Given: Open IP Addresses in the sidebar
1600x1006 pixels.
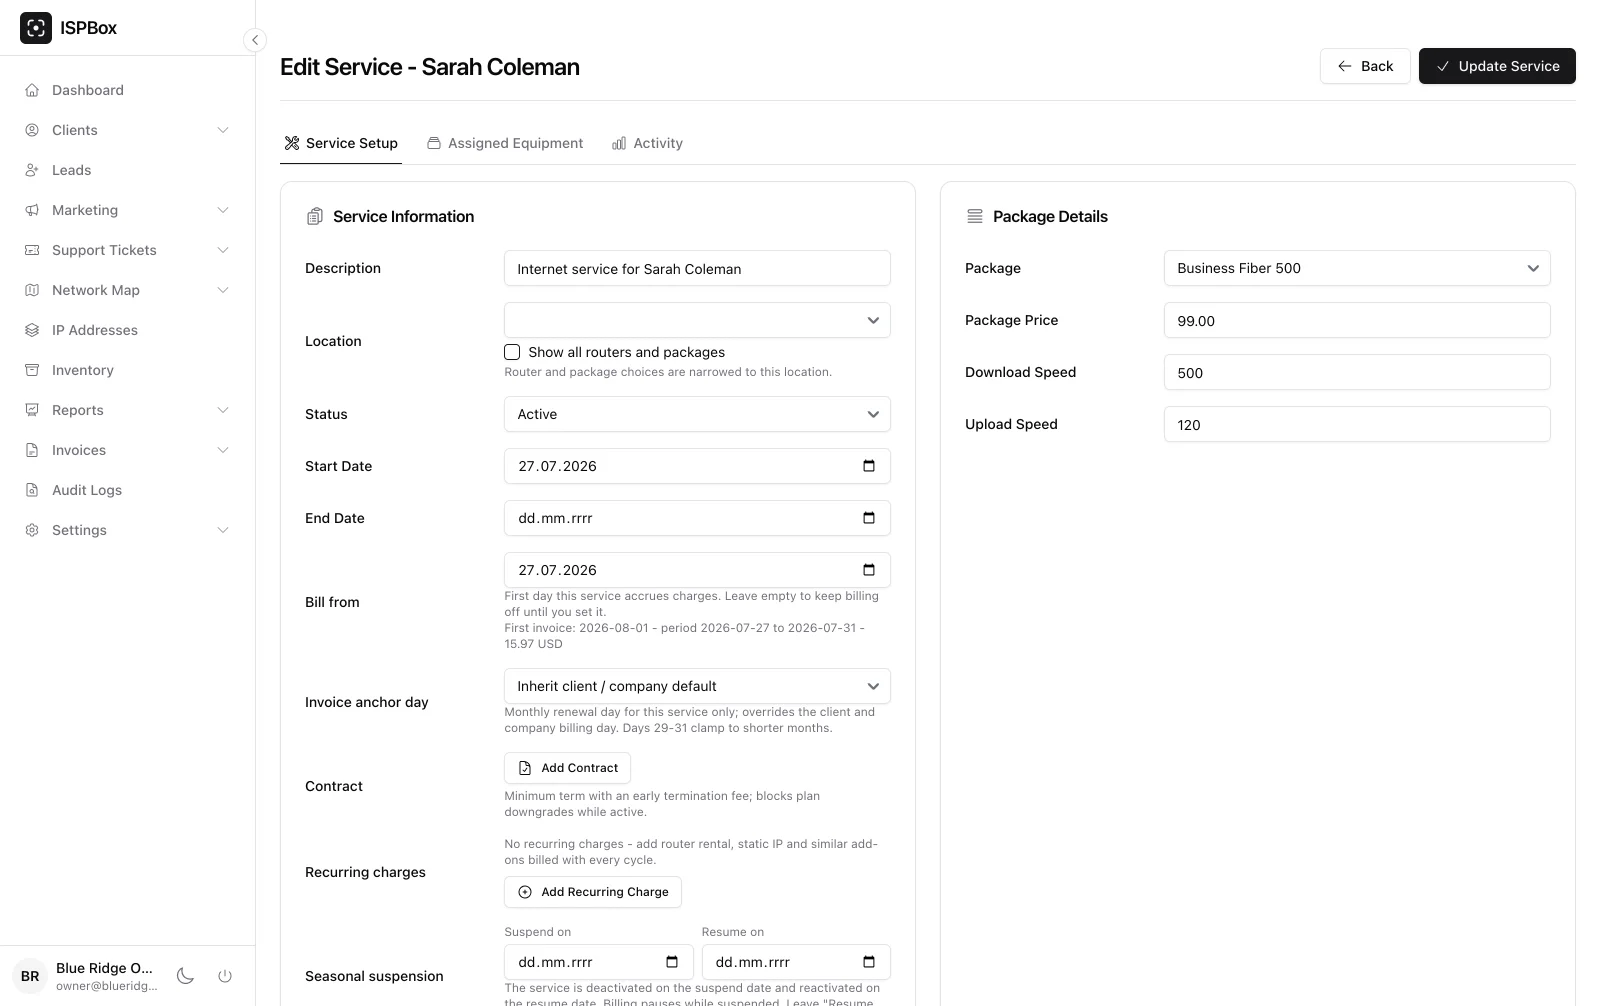Looking at the screenshot, I should point(128,330).
